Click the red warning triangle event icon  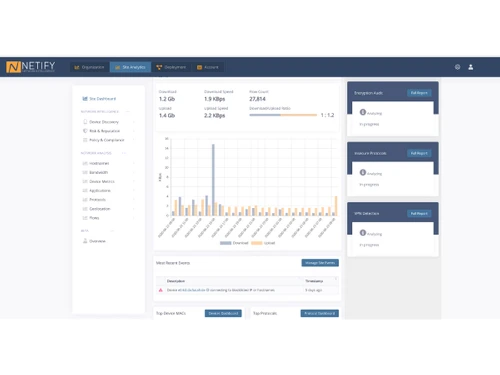161,290
